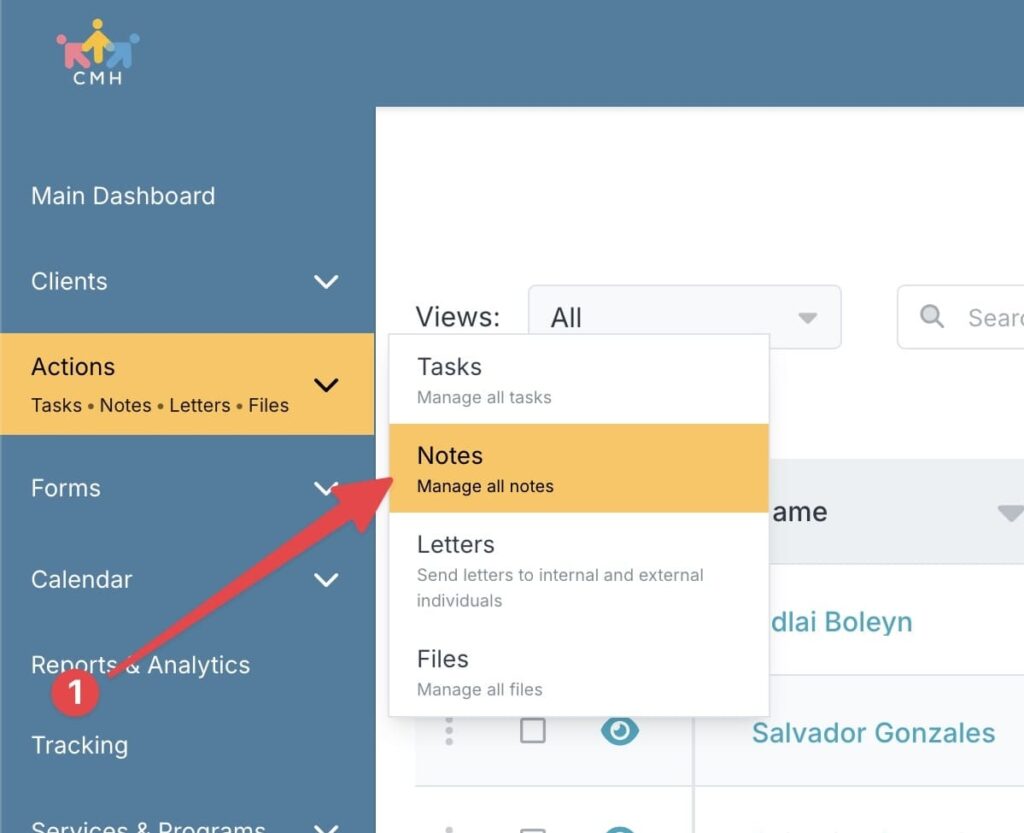This screenshot has height=833, width=1024.
Task: Open Main Dashboard in sidebar
Action: click(x=123, y=196)
